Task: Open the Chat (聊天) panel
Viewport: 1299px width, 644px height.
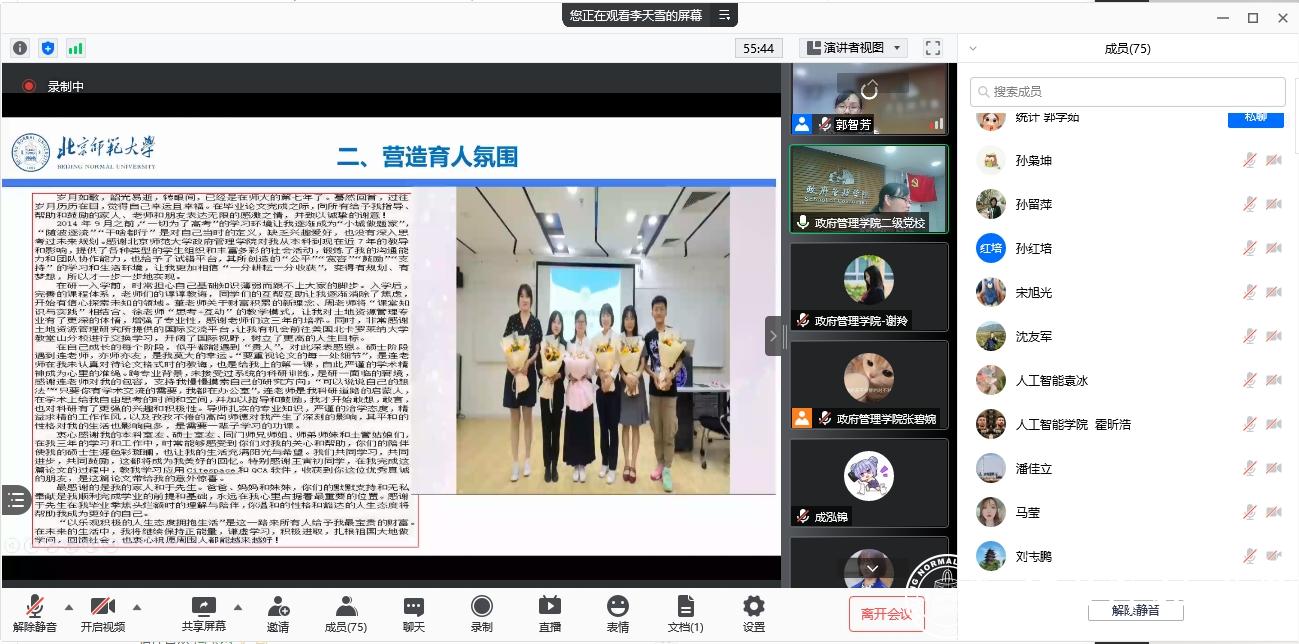Action: 413,611
